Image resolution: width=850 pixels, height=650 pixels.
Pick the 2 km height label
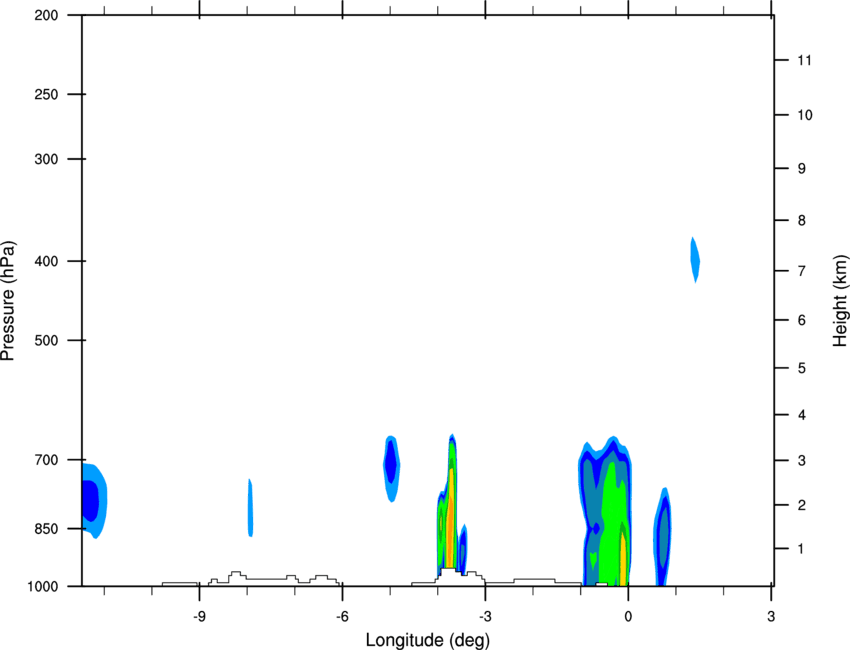802,505
